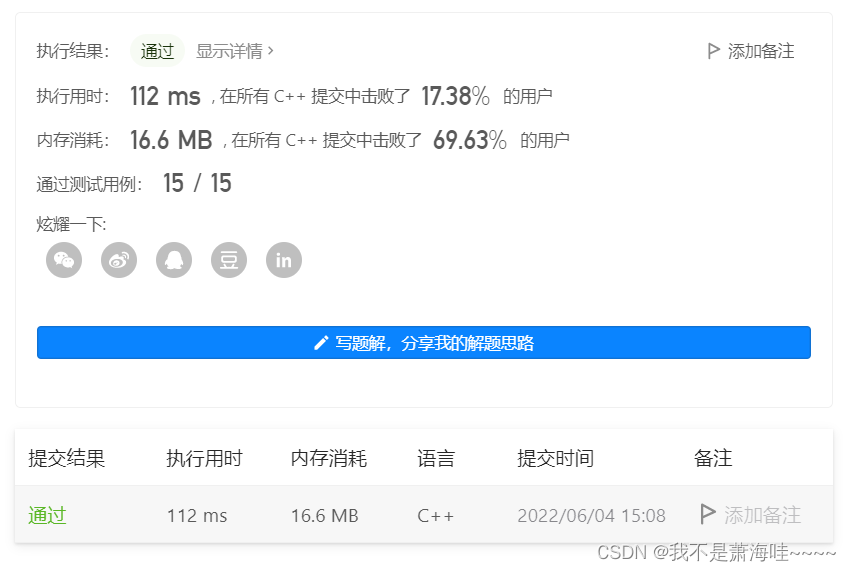Image resolution: width=851 pixels, height=572 pixels.
Task: Select 执行用时 column header
Action: click(204, 458)
